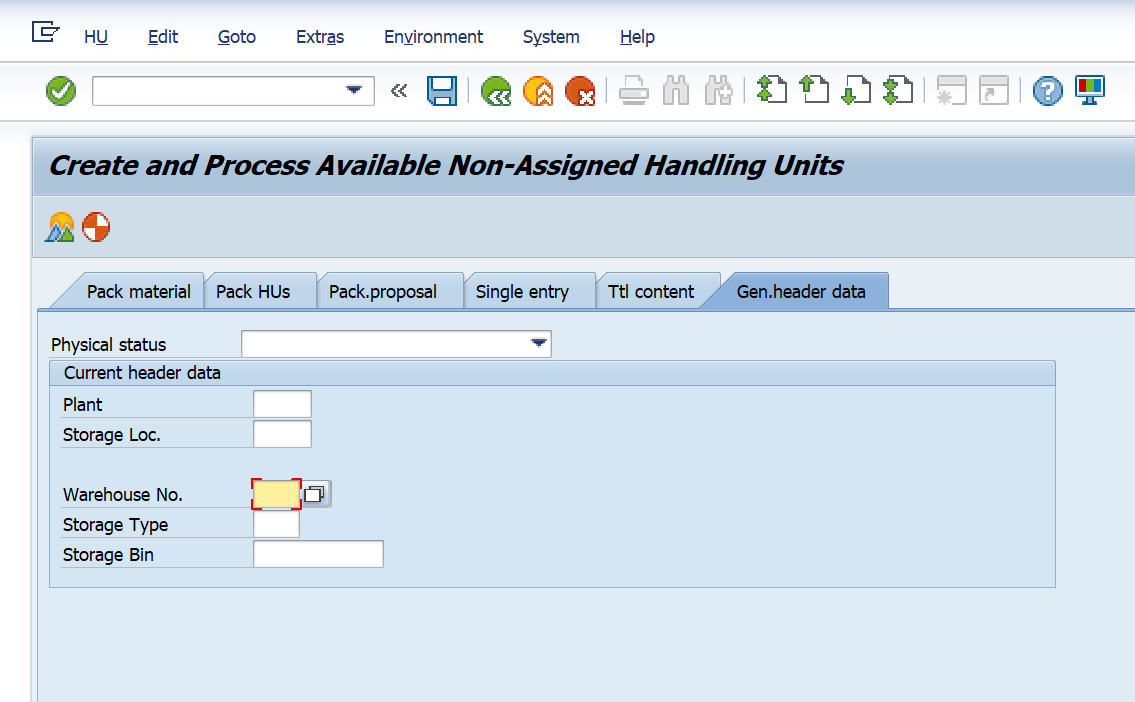Open the multiple selection icon beside Warehouse No.
Viewport: 1135px width, 702px height.
(x=316, y=493)
